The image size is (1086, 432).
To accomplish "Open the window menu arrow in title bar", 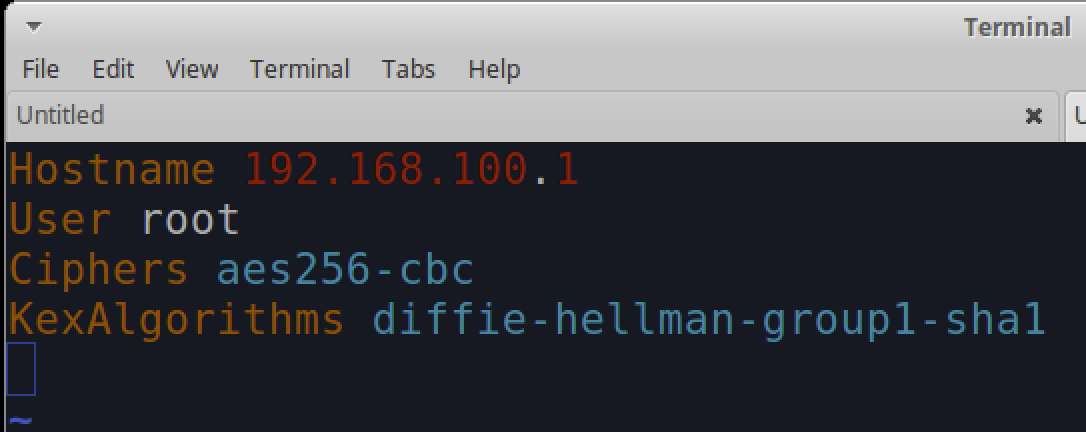I will (34, 26).
